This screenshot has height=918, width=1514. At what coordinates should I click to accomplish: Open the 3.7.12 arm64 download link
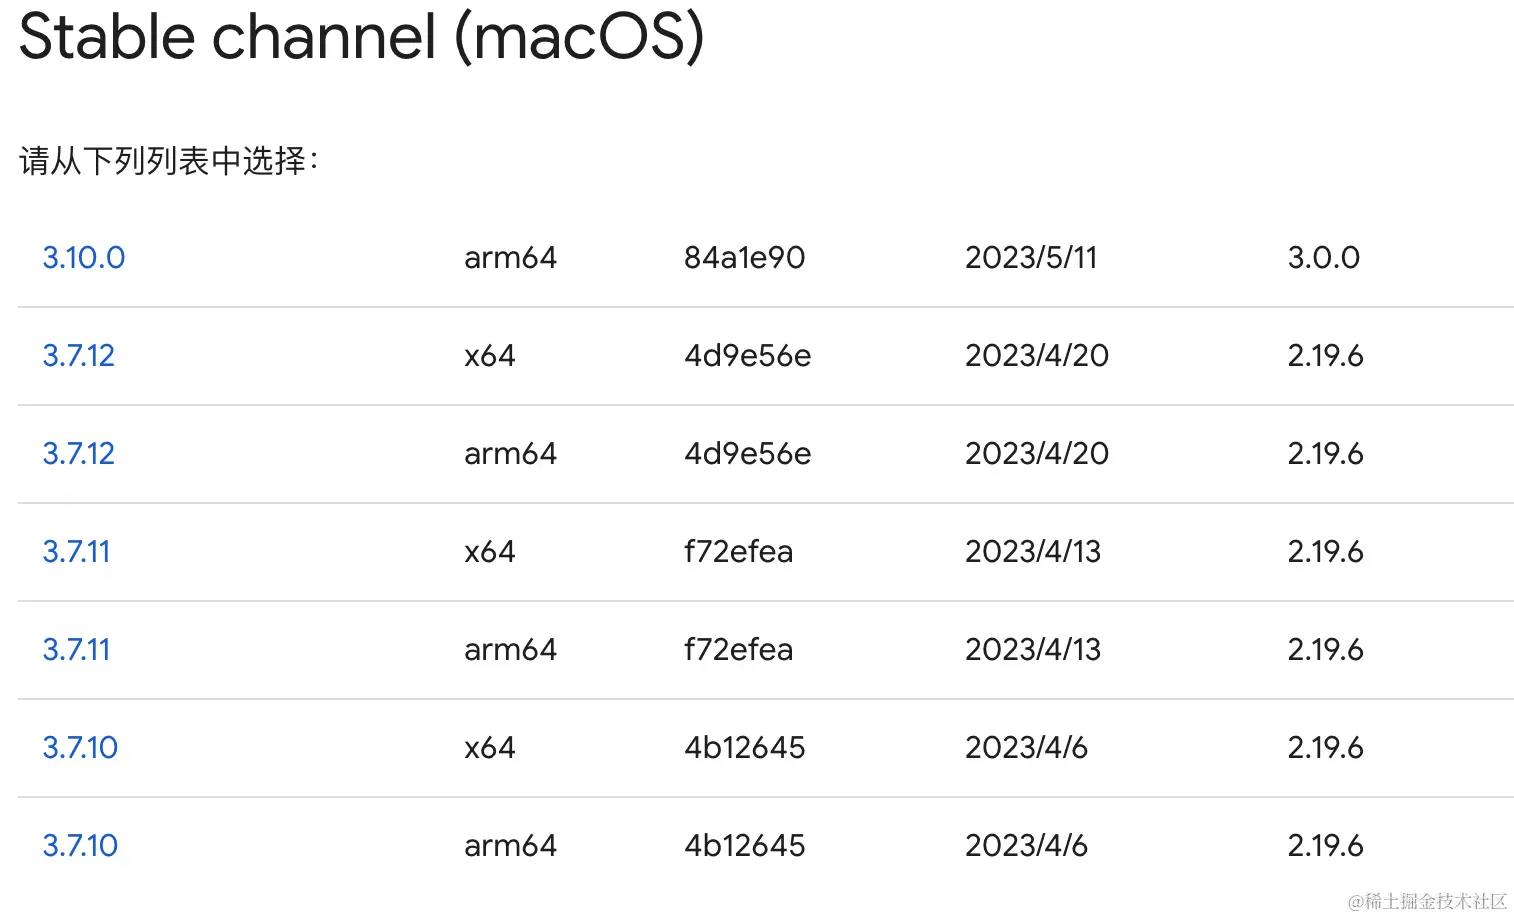[79, 454]
